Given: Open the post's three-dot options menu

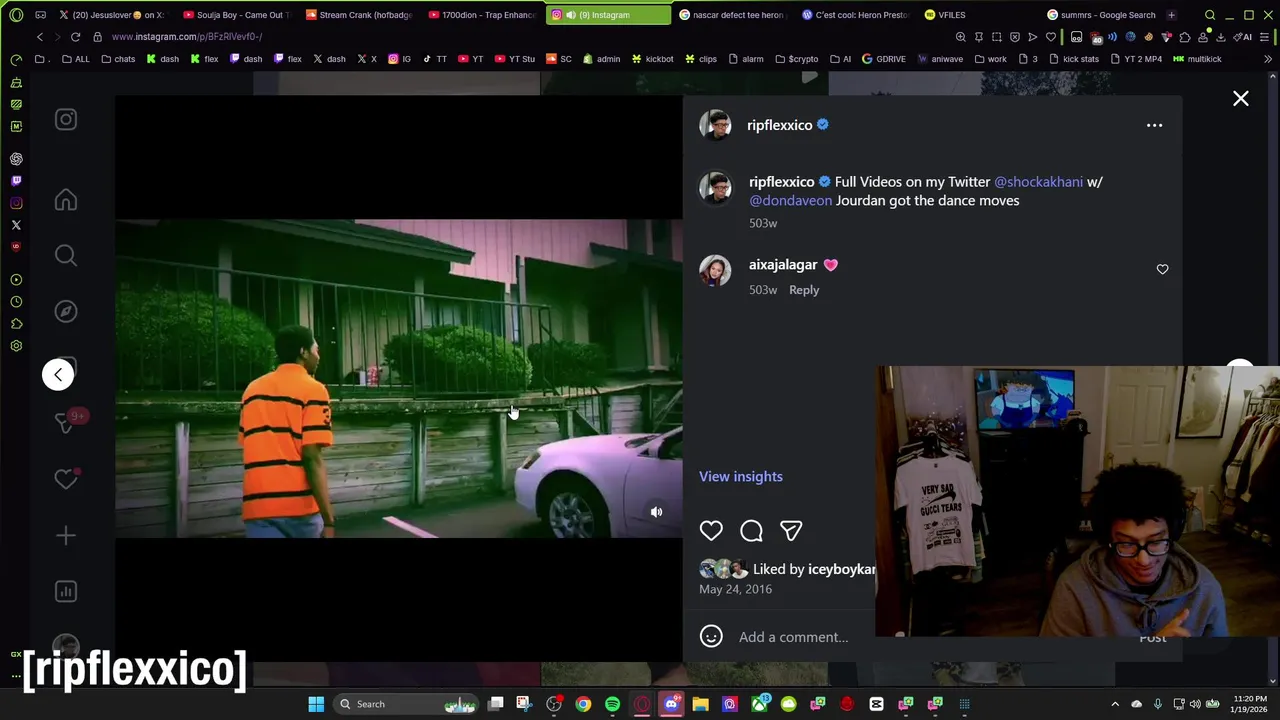Looking at the screenshot, I should pyautogui.click(x=1154, y=125).
